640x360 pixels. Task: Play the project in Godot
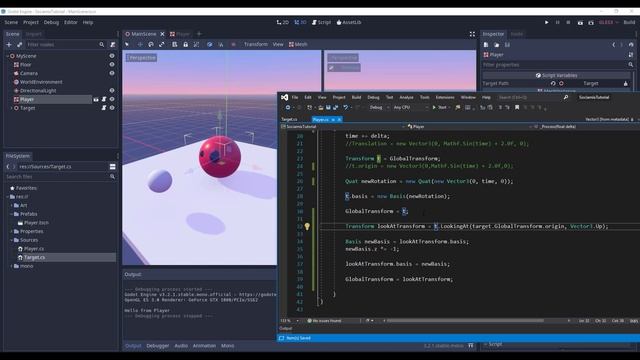(547, 22)
